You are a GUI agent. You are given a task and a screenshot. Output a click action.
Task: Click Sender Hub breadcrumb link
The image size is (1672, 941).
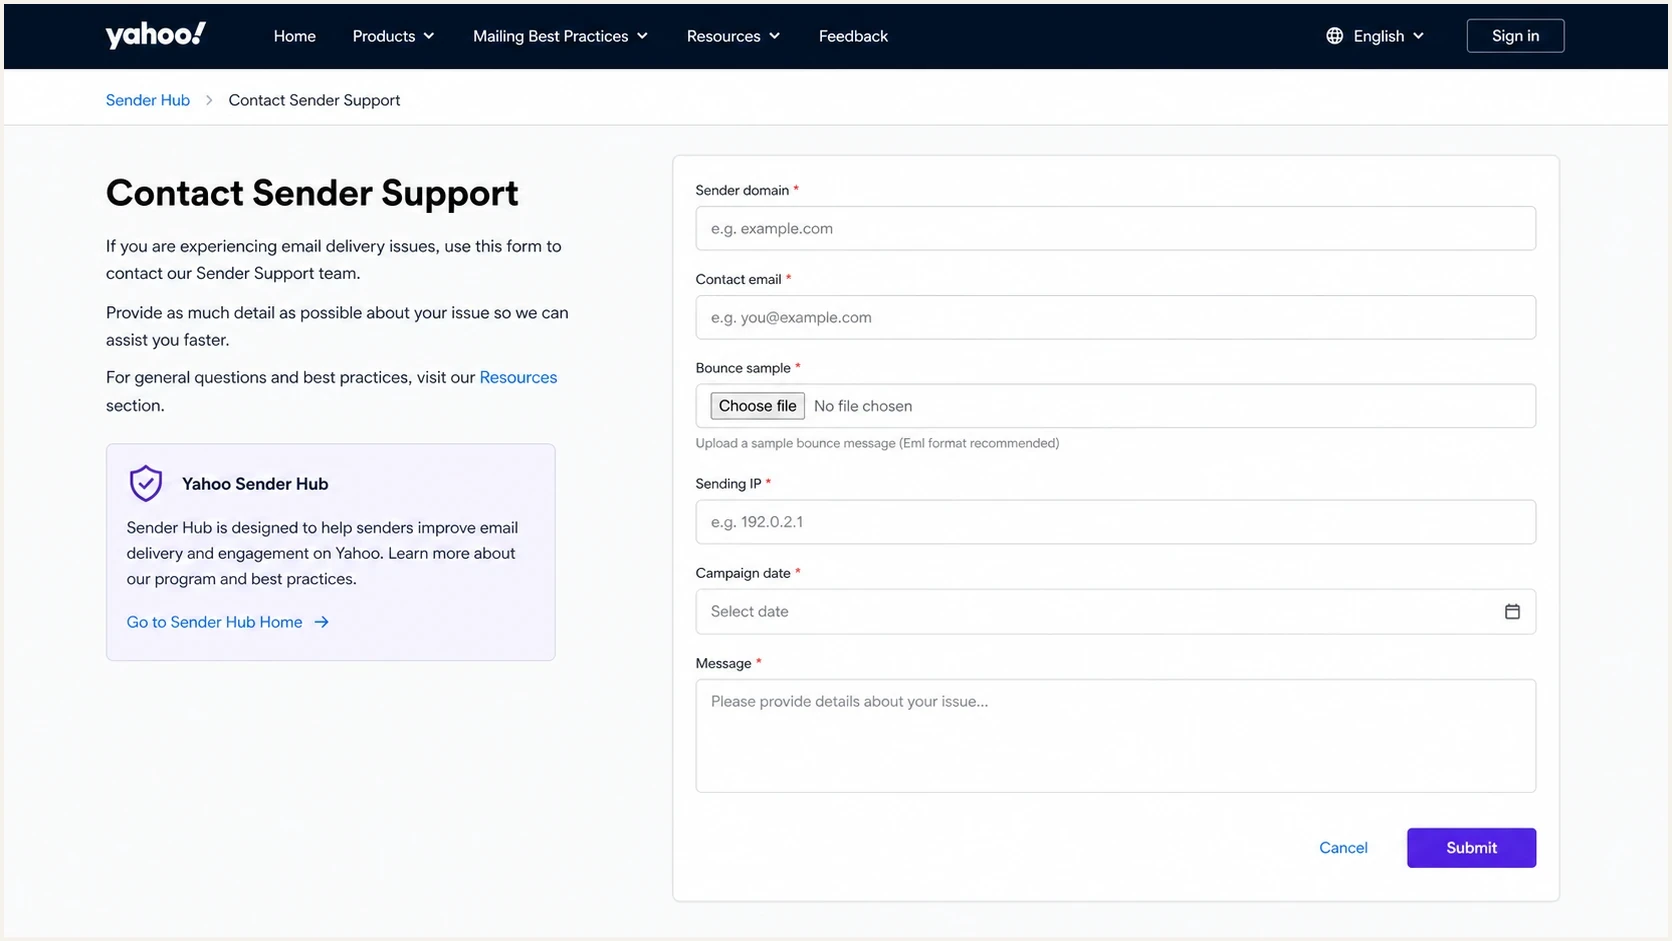coord(148,100)
